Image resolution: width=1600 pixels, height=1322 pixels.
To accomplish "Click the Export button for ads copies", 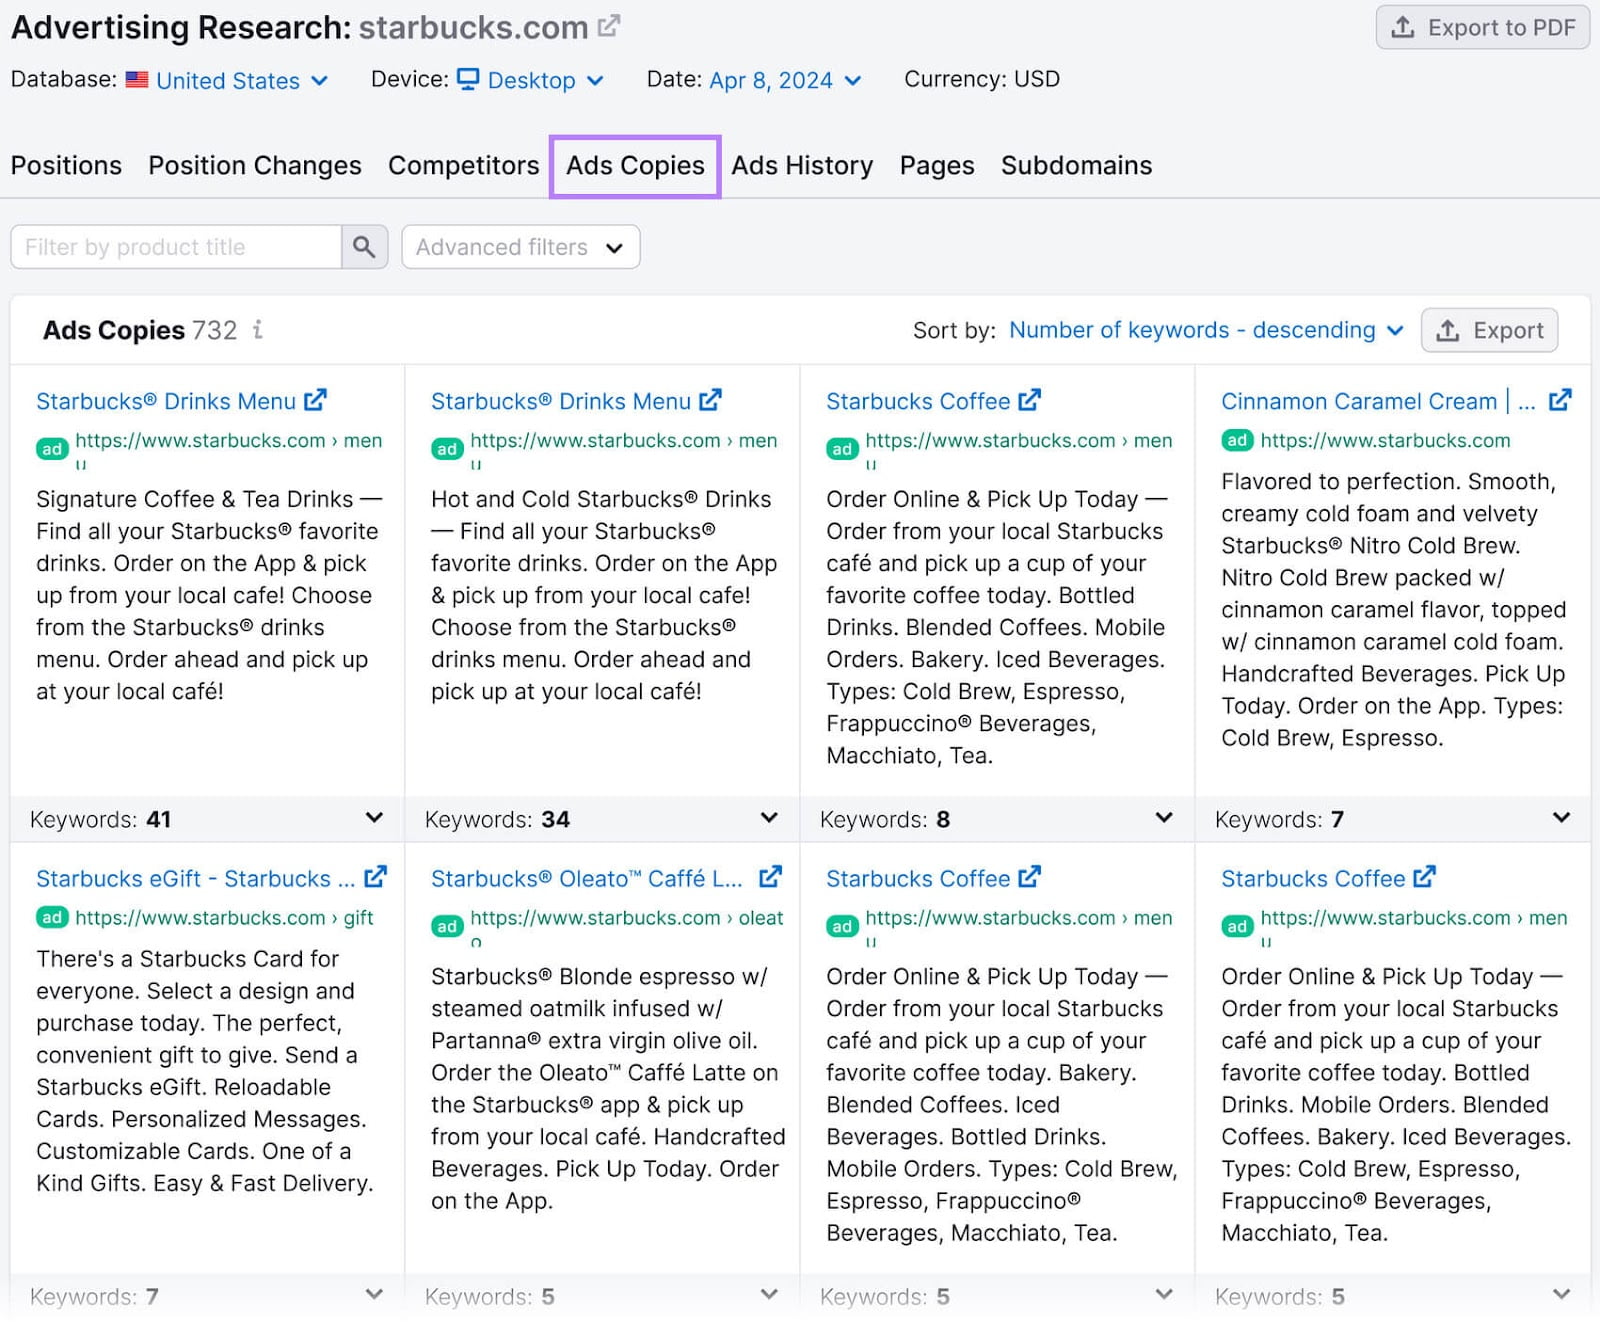I will pyautogui.click(x=1489, y=330).
